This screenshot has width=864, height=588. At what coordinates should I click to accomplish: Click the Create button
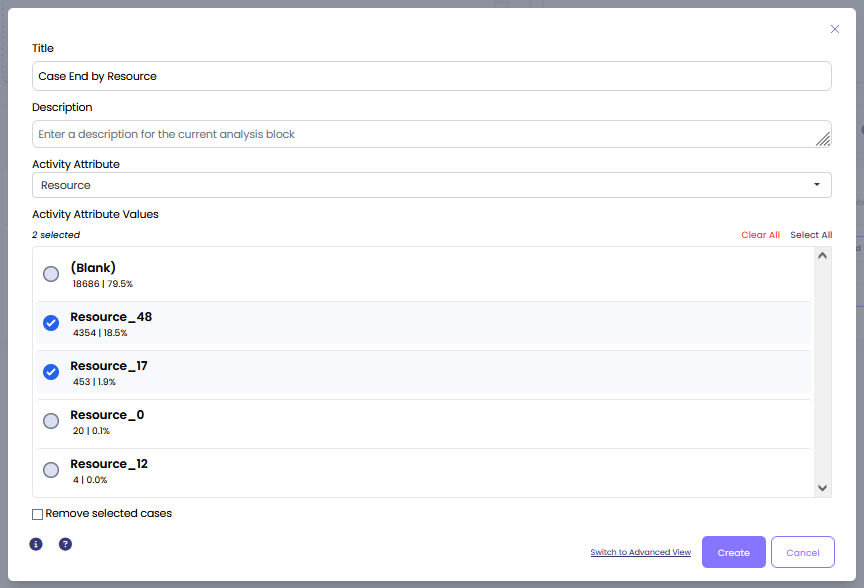(733, 552)
